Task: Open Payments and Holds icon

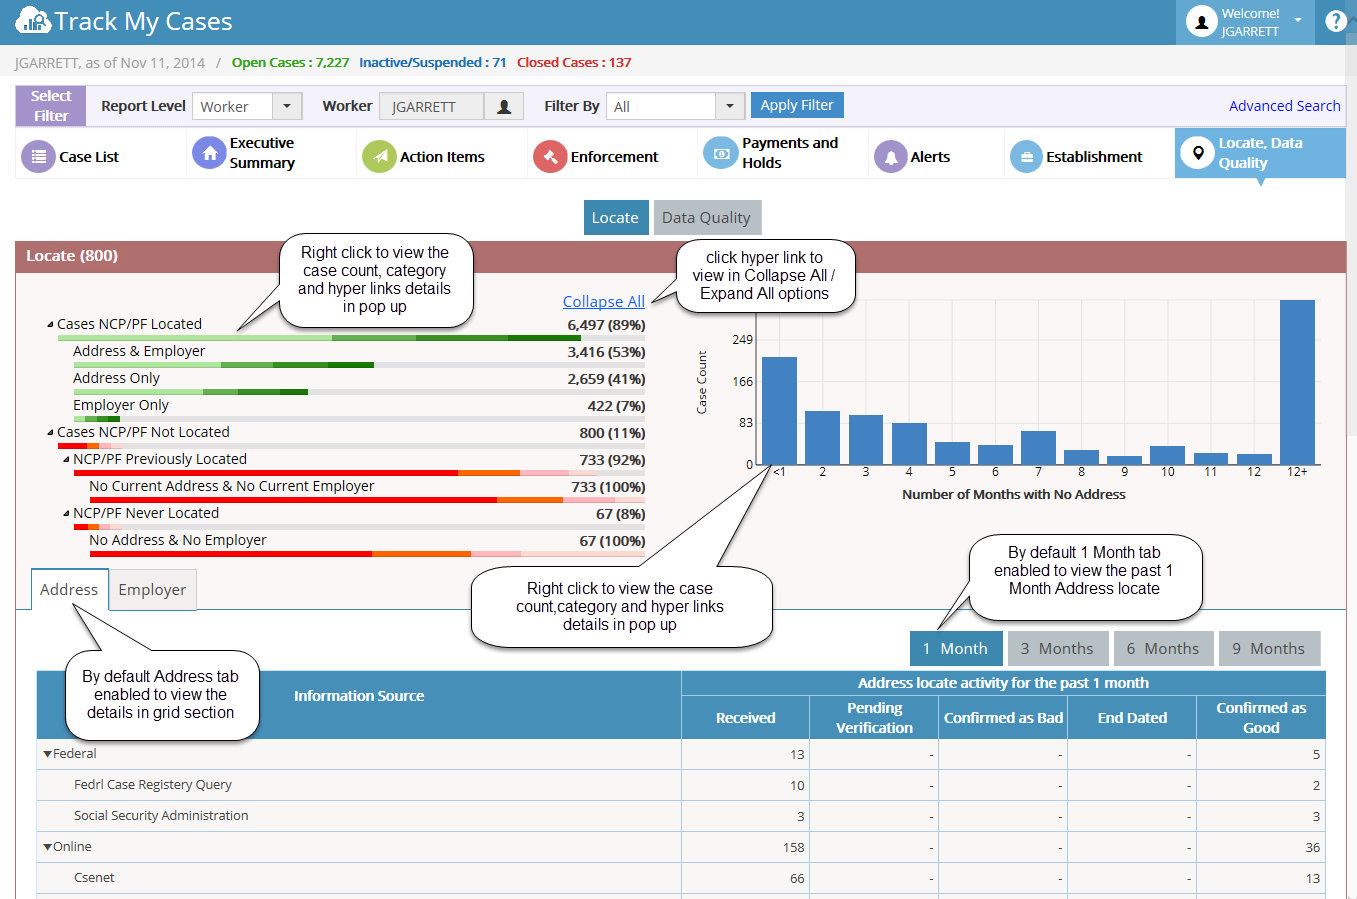Action: coord(721,153)
